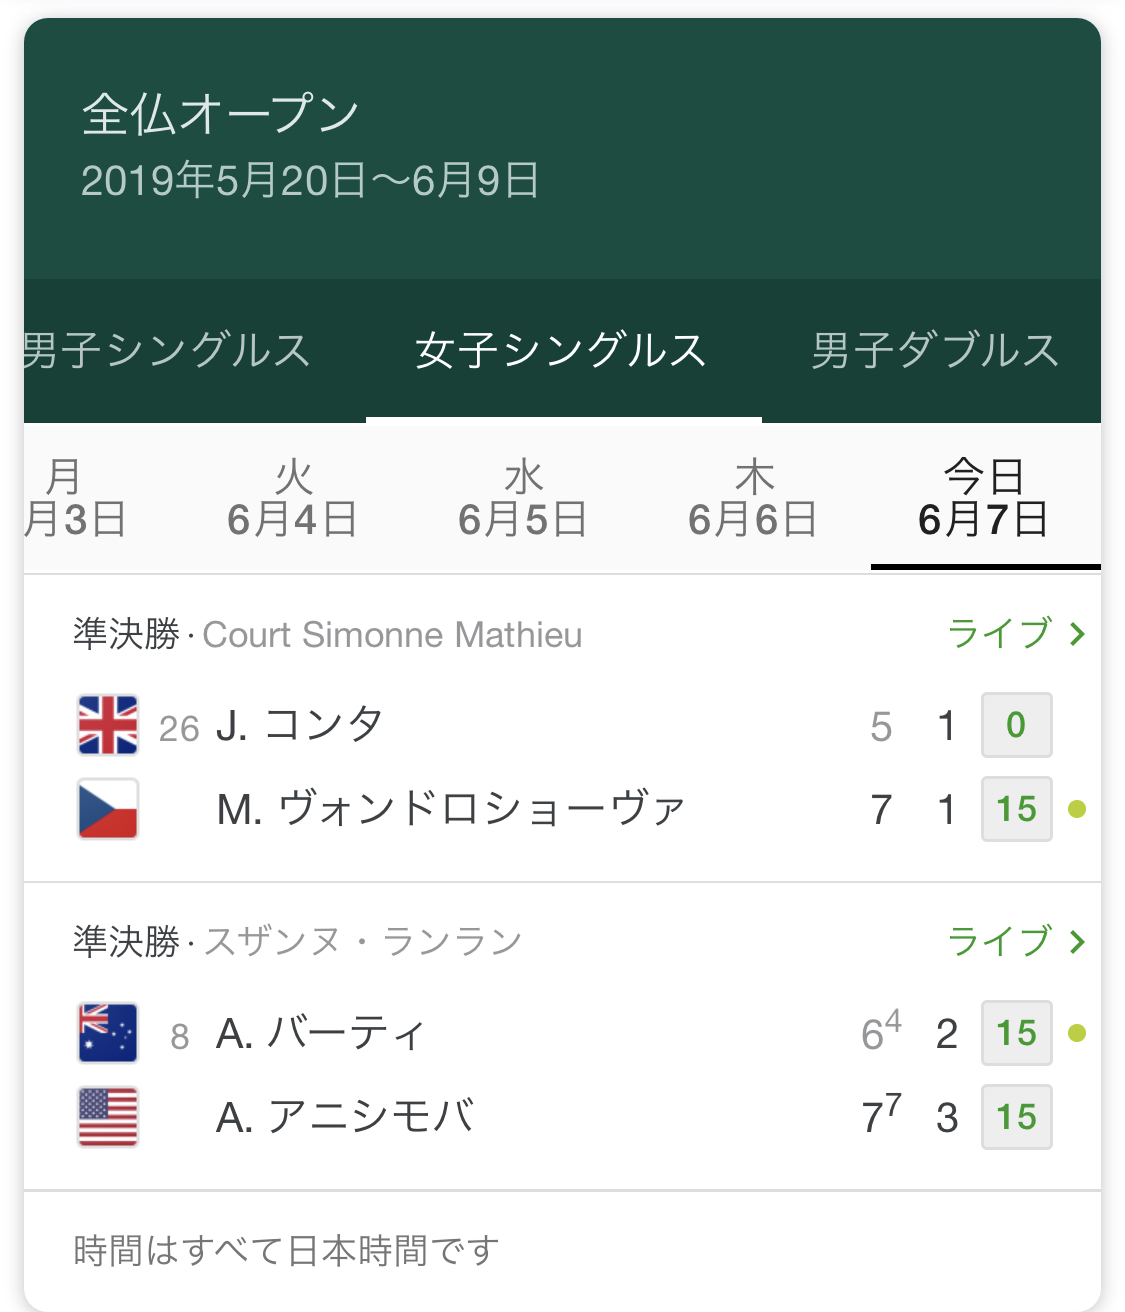Click player name J. コンタ
This screenshot has width=1125, height=1312.
[299, 725]
